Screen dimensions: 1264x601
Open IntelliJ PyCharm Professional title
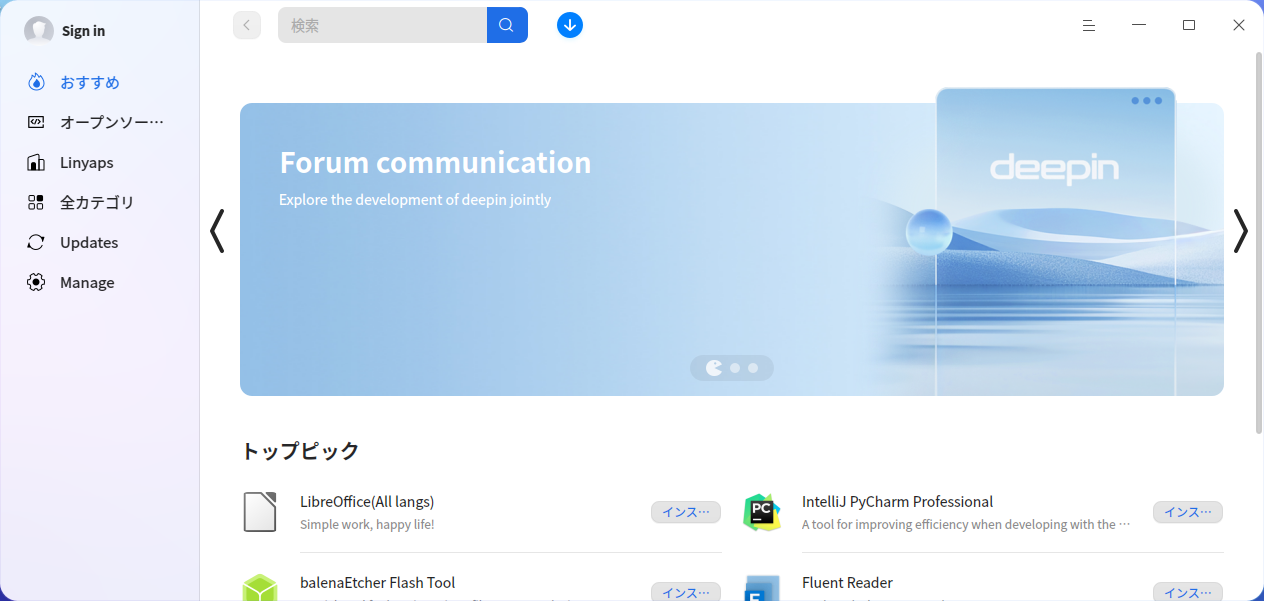pyautogui.click(x=897, y=502)
